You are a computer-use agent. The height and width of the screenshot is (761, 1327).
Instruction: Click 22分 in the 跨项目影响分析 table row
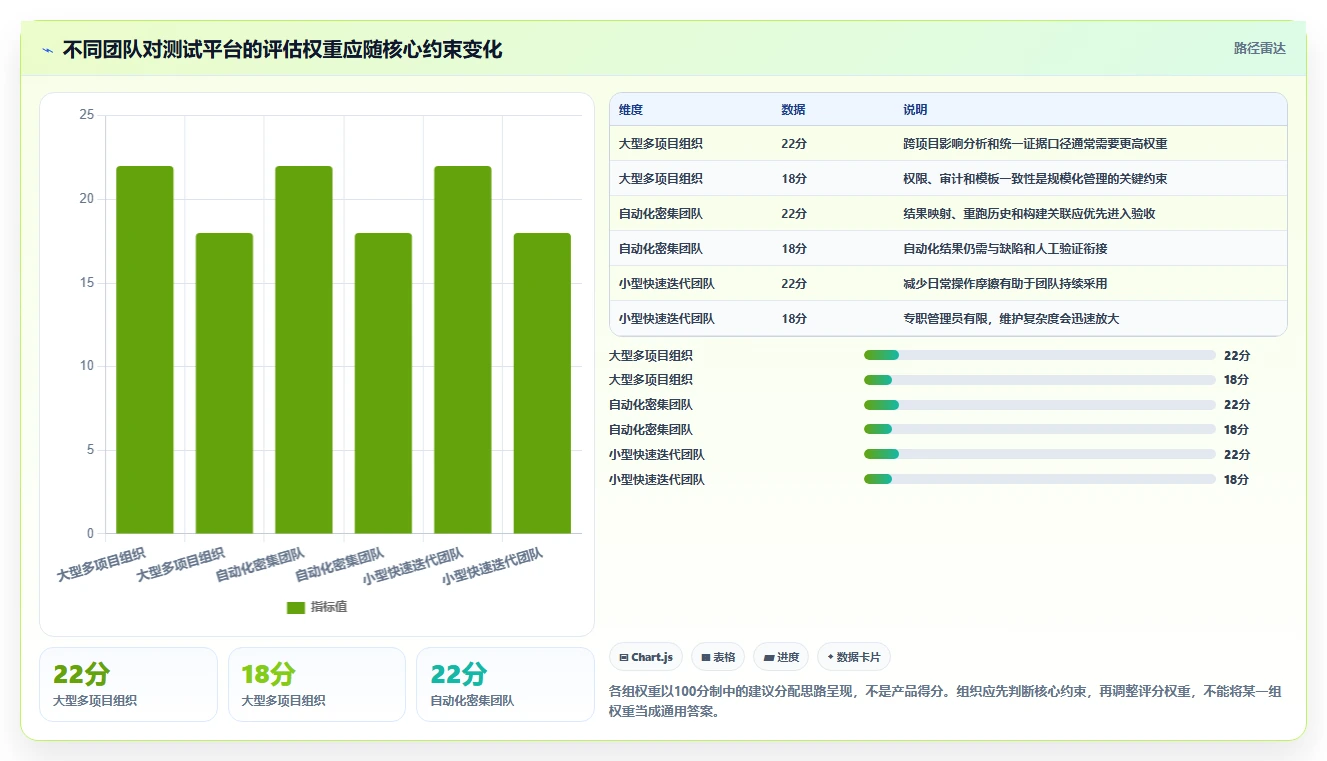pos(794,144)
